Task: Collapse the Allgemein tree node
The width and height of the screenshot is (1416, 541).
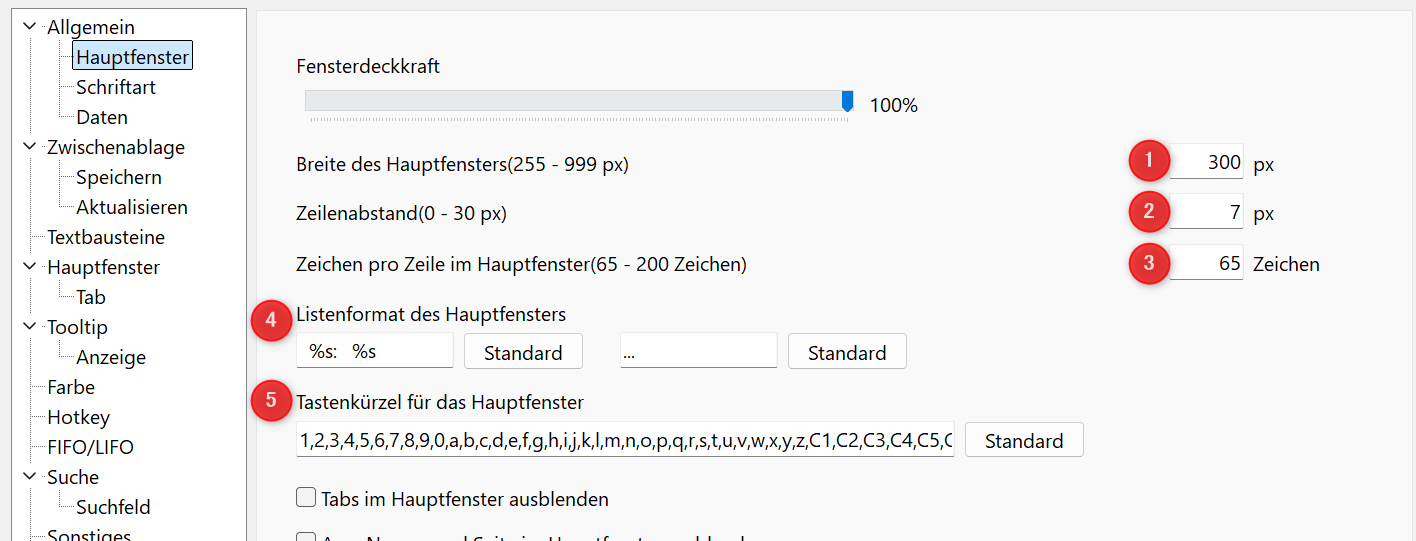Action: pos(29,27)
